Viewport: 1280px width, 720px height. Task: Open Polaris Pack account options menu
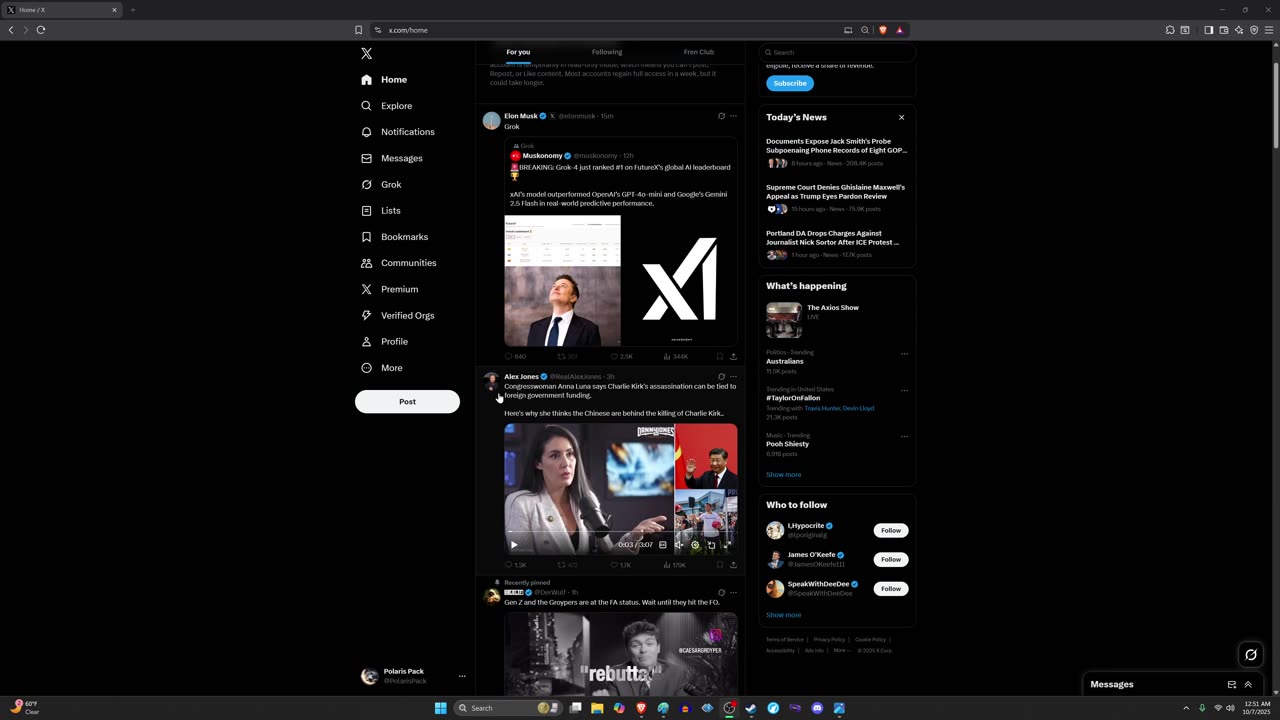pos(462,676)
